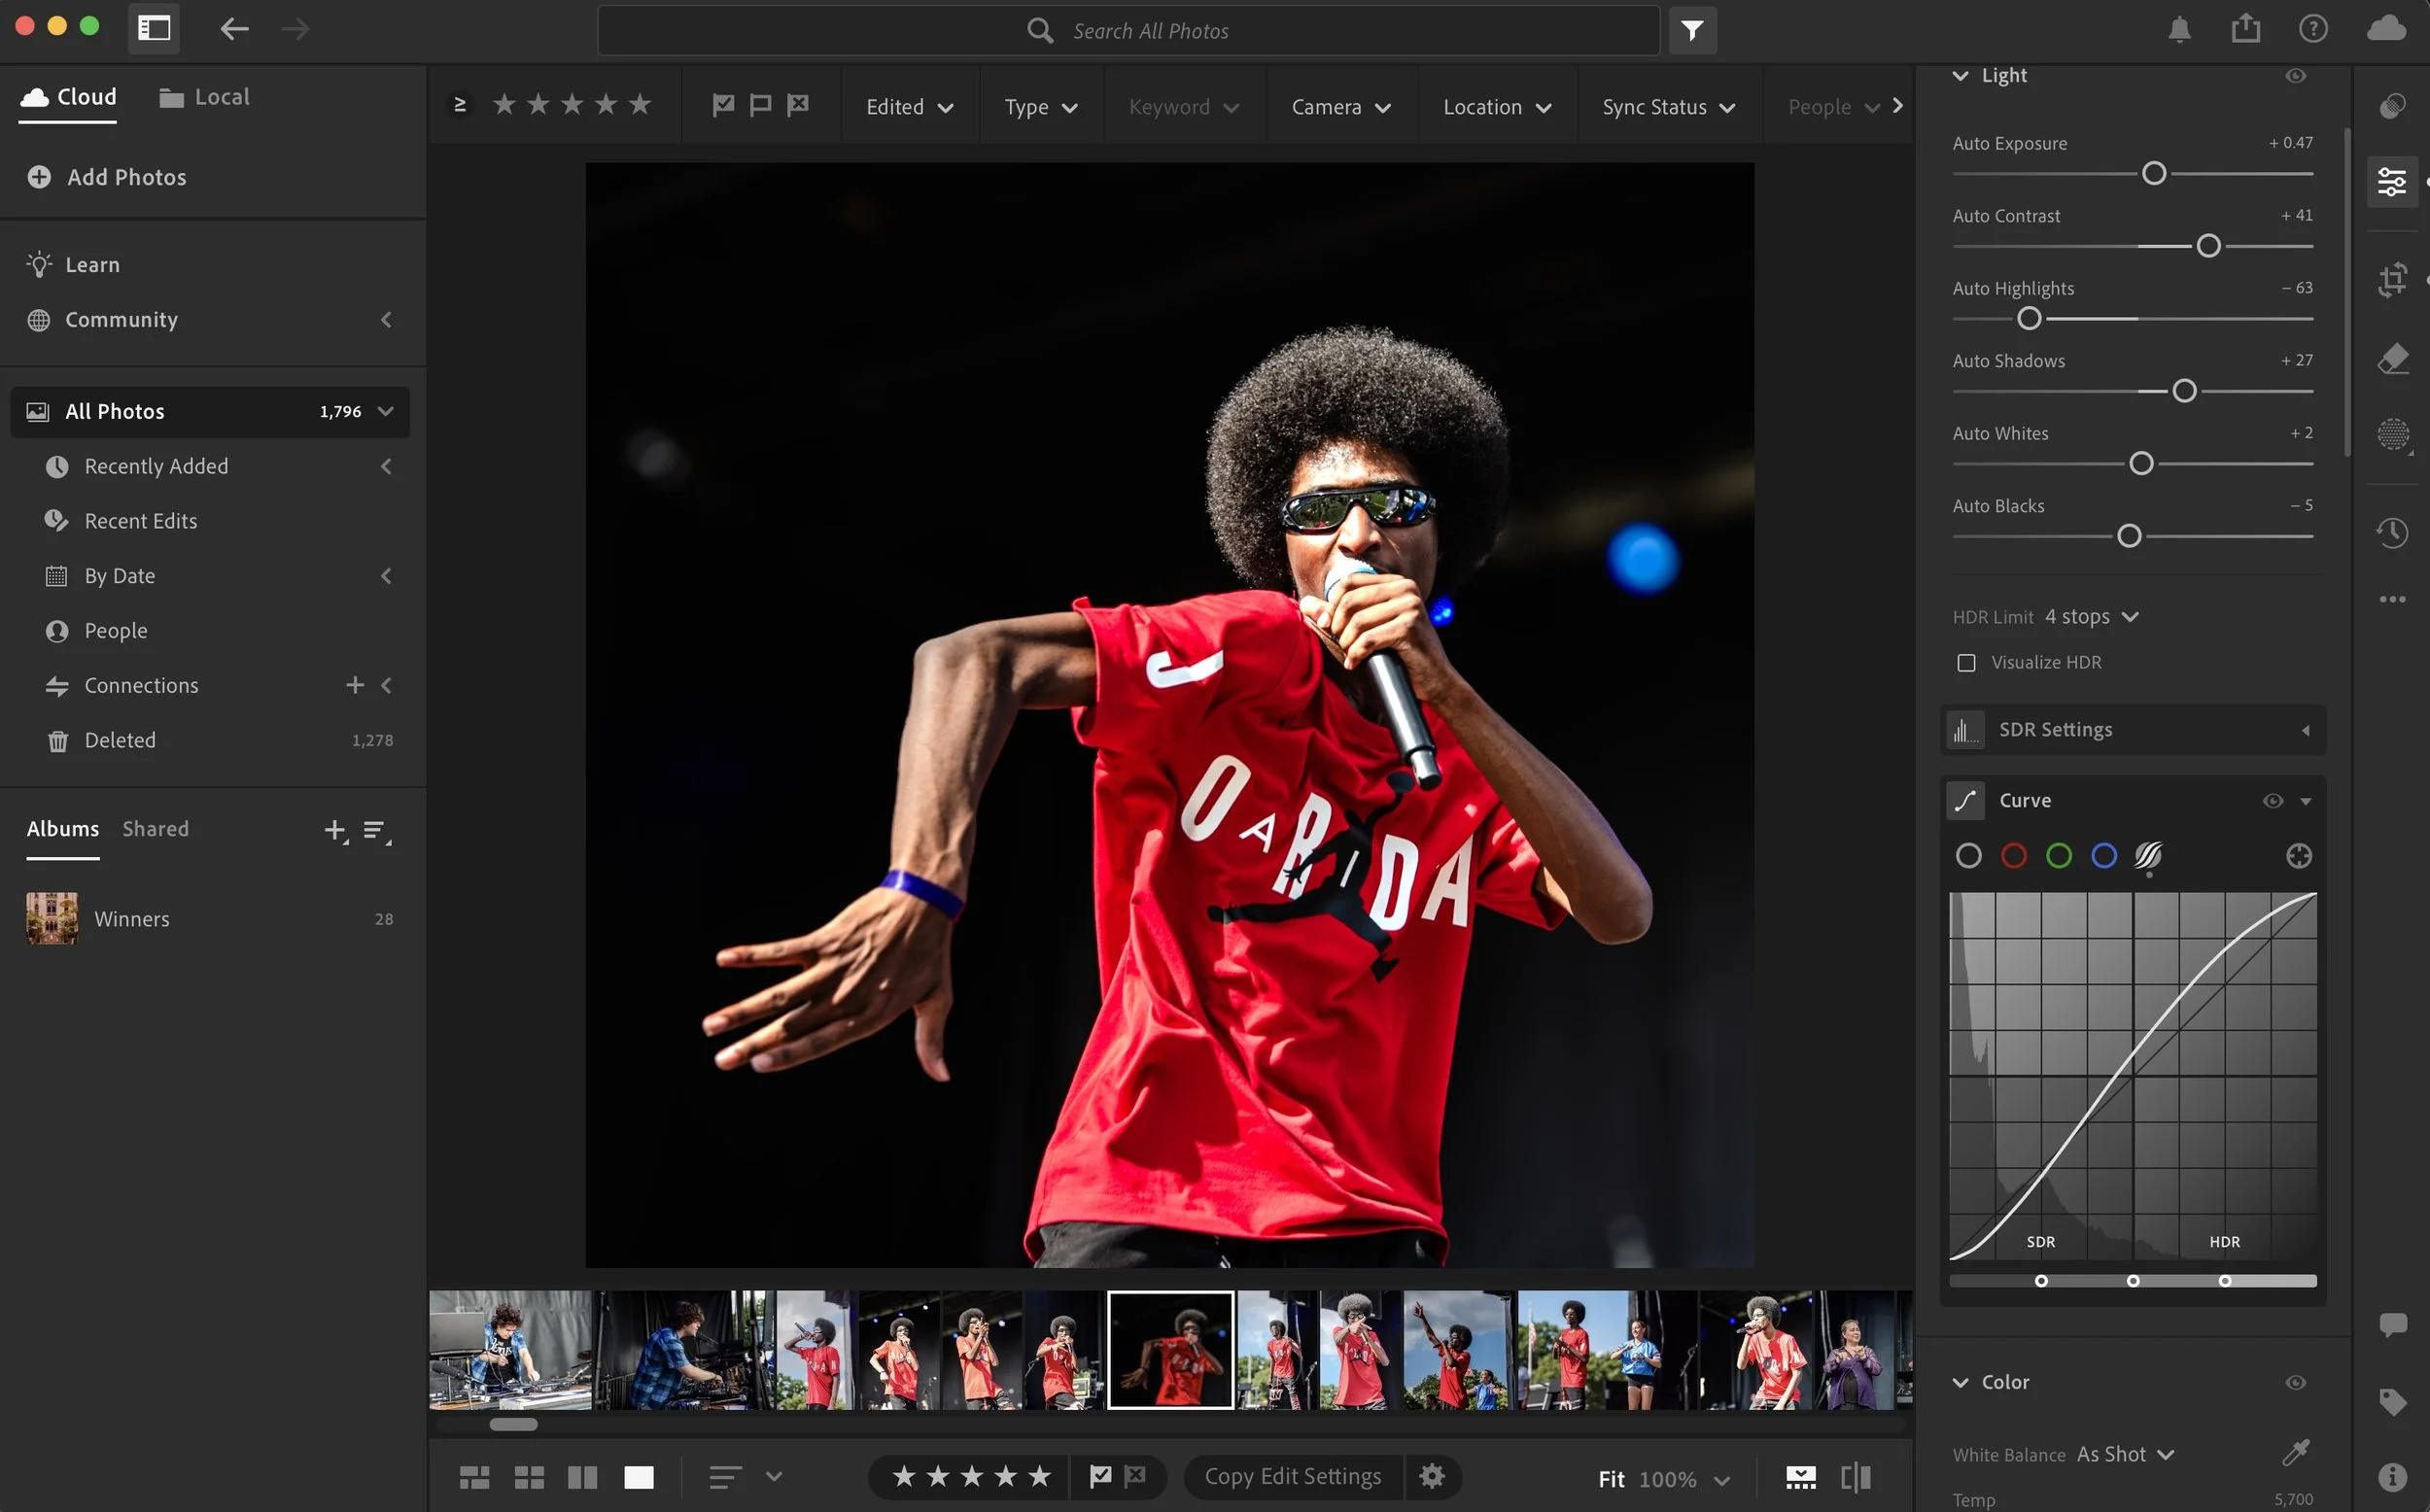
Task: Select the red channel curve
Action: click(x=2013, y=856)
